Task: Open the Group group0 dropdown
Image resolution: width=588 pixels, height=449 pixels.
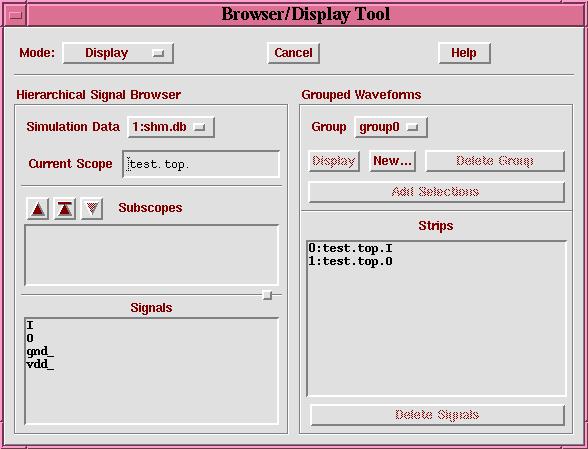Action: tap(391, 127)
